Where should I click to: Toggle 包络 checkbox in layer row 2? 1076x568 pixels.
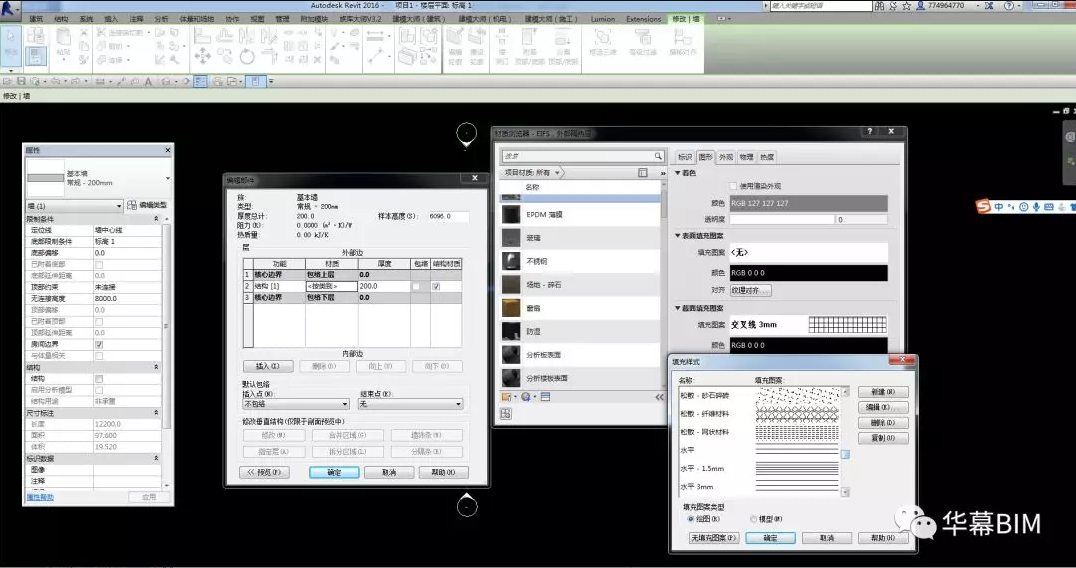coord(417,286)
